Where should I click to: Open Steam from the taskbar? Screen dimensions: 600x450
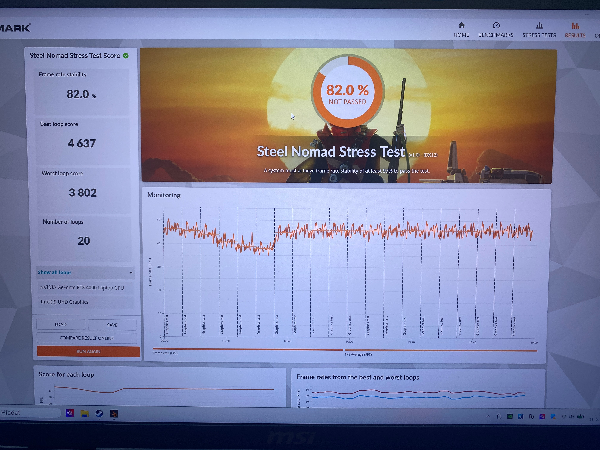(x=99, y=413)
